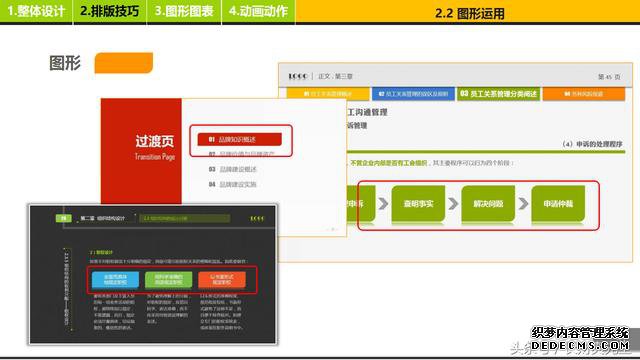This screenshot has height=360, width=640.
Task: Select the 3.图形图表 tab
Action: (x=184, y=11)
